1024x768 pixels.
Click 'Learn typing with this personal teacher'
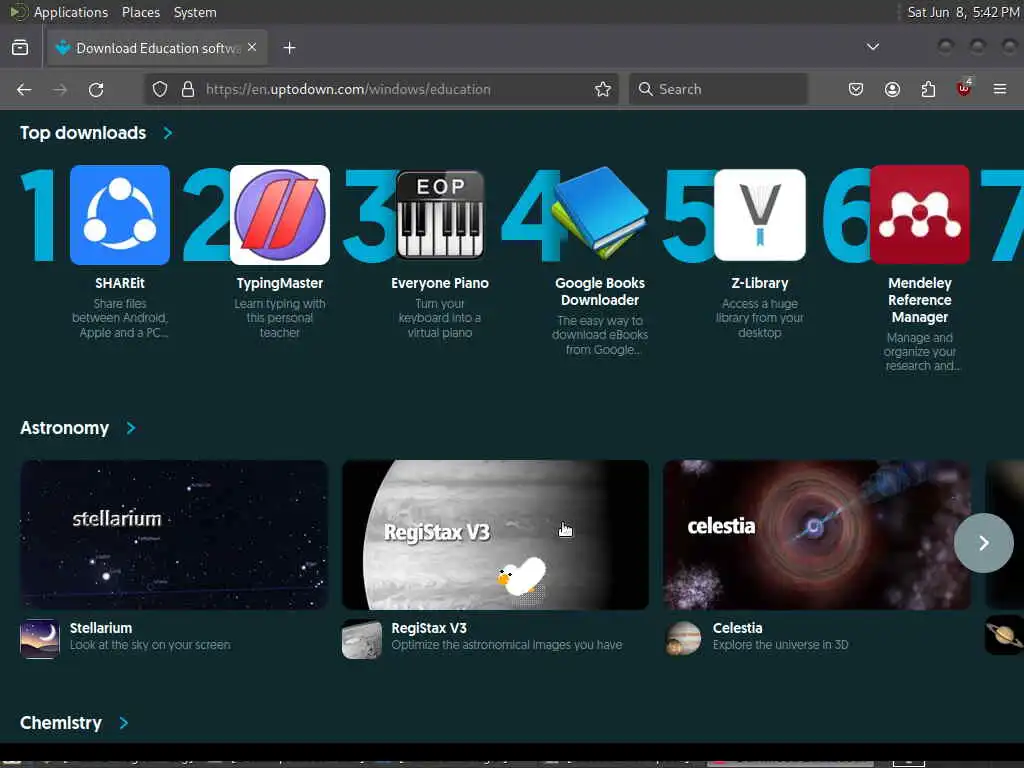(280, 318)
